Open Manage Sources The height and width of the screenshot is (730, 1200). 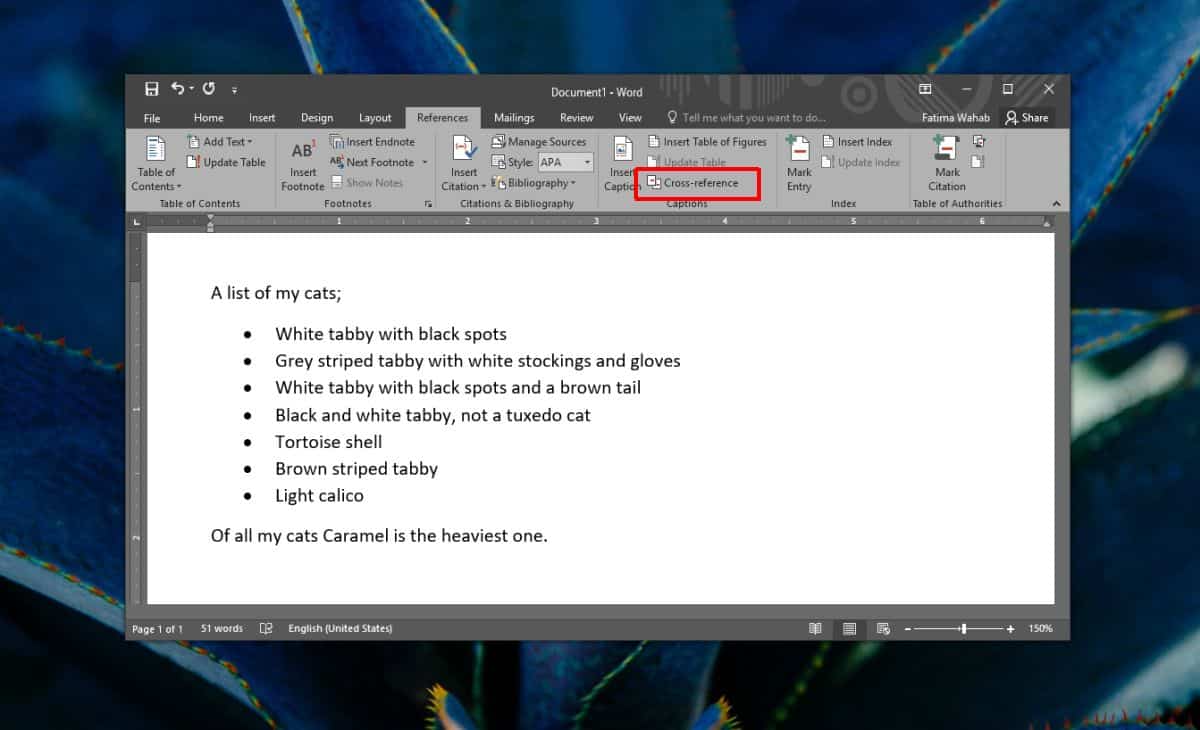click(x=538, y=142)
